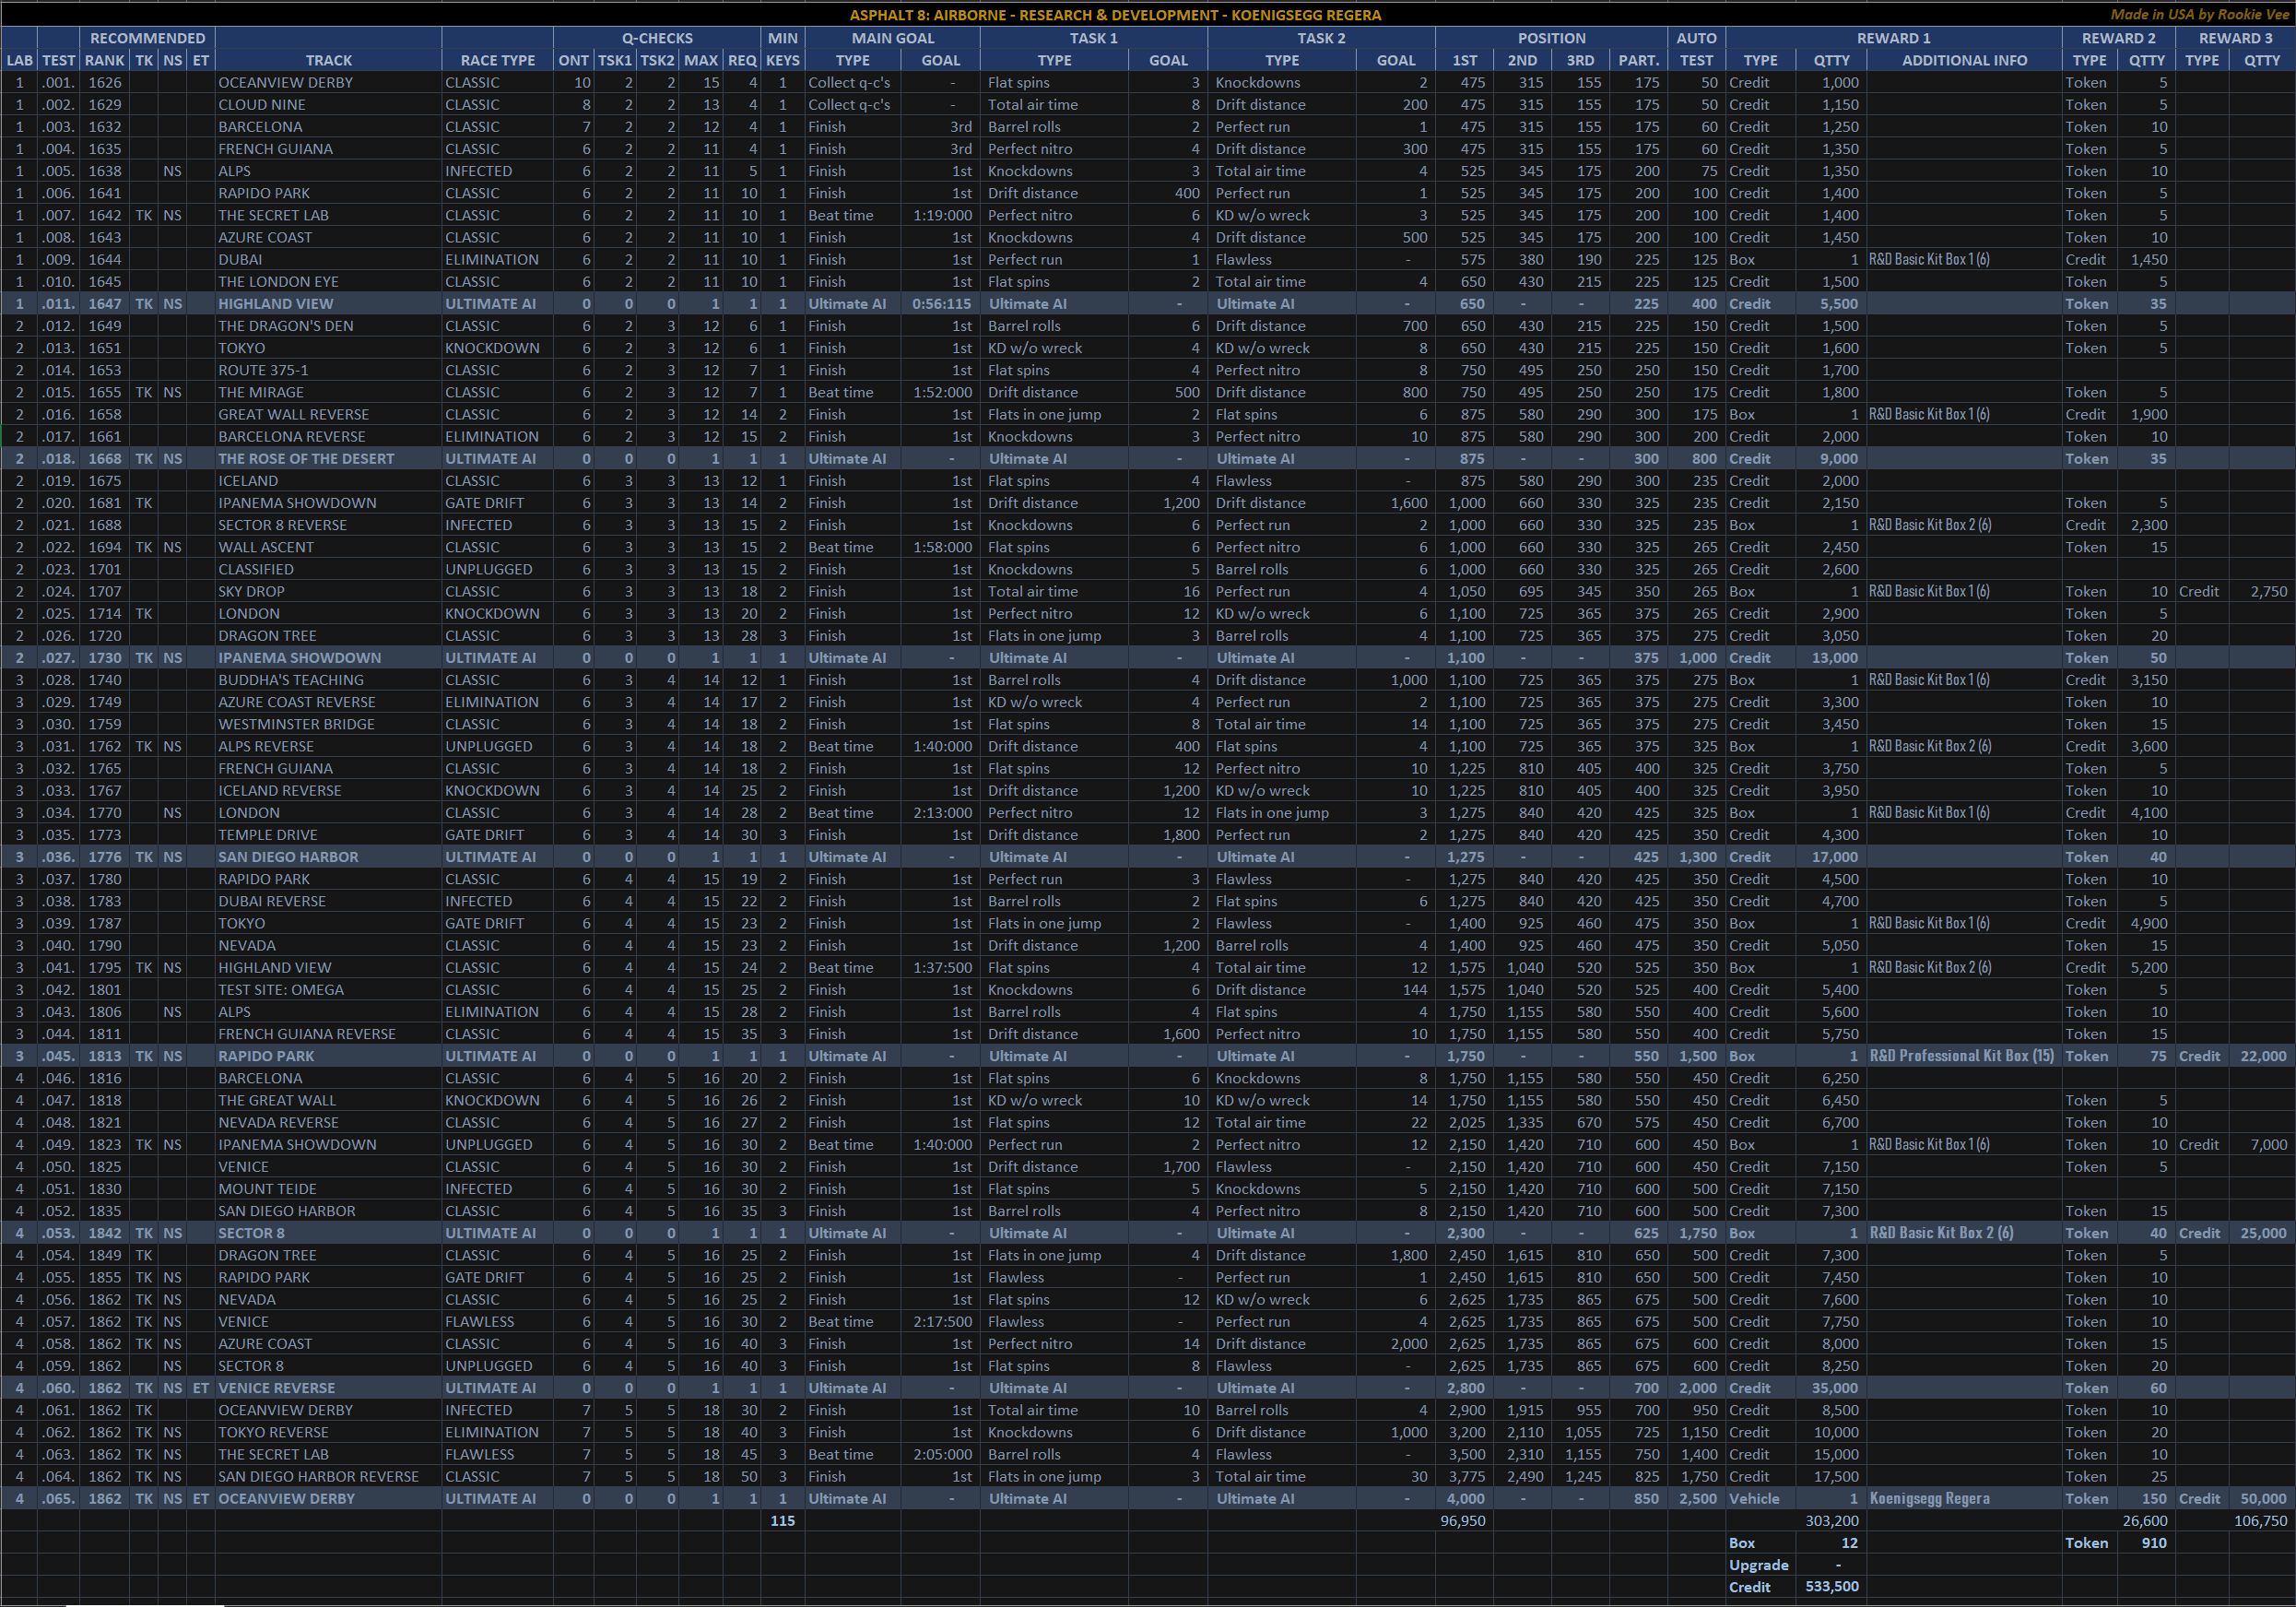The image size is (2296, 1607).
Task: Click the BUDDHA'S TEACHING track cell
Action: (328, 680)
